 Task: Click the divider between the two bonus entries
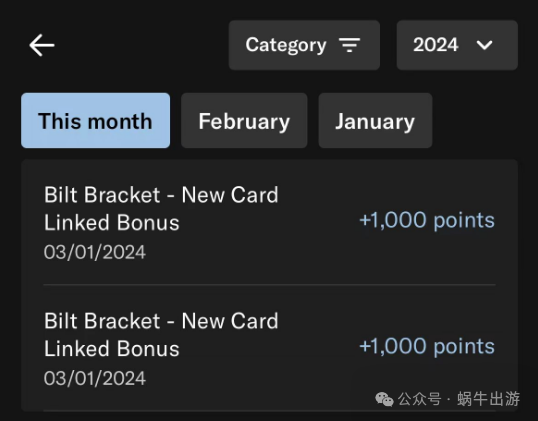pyautogui.click(x=269, y=284)
